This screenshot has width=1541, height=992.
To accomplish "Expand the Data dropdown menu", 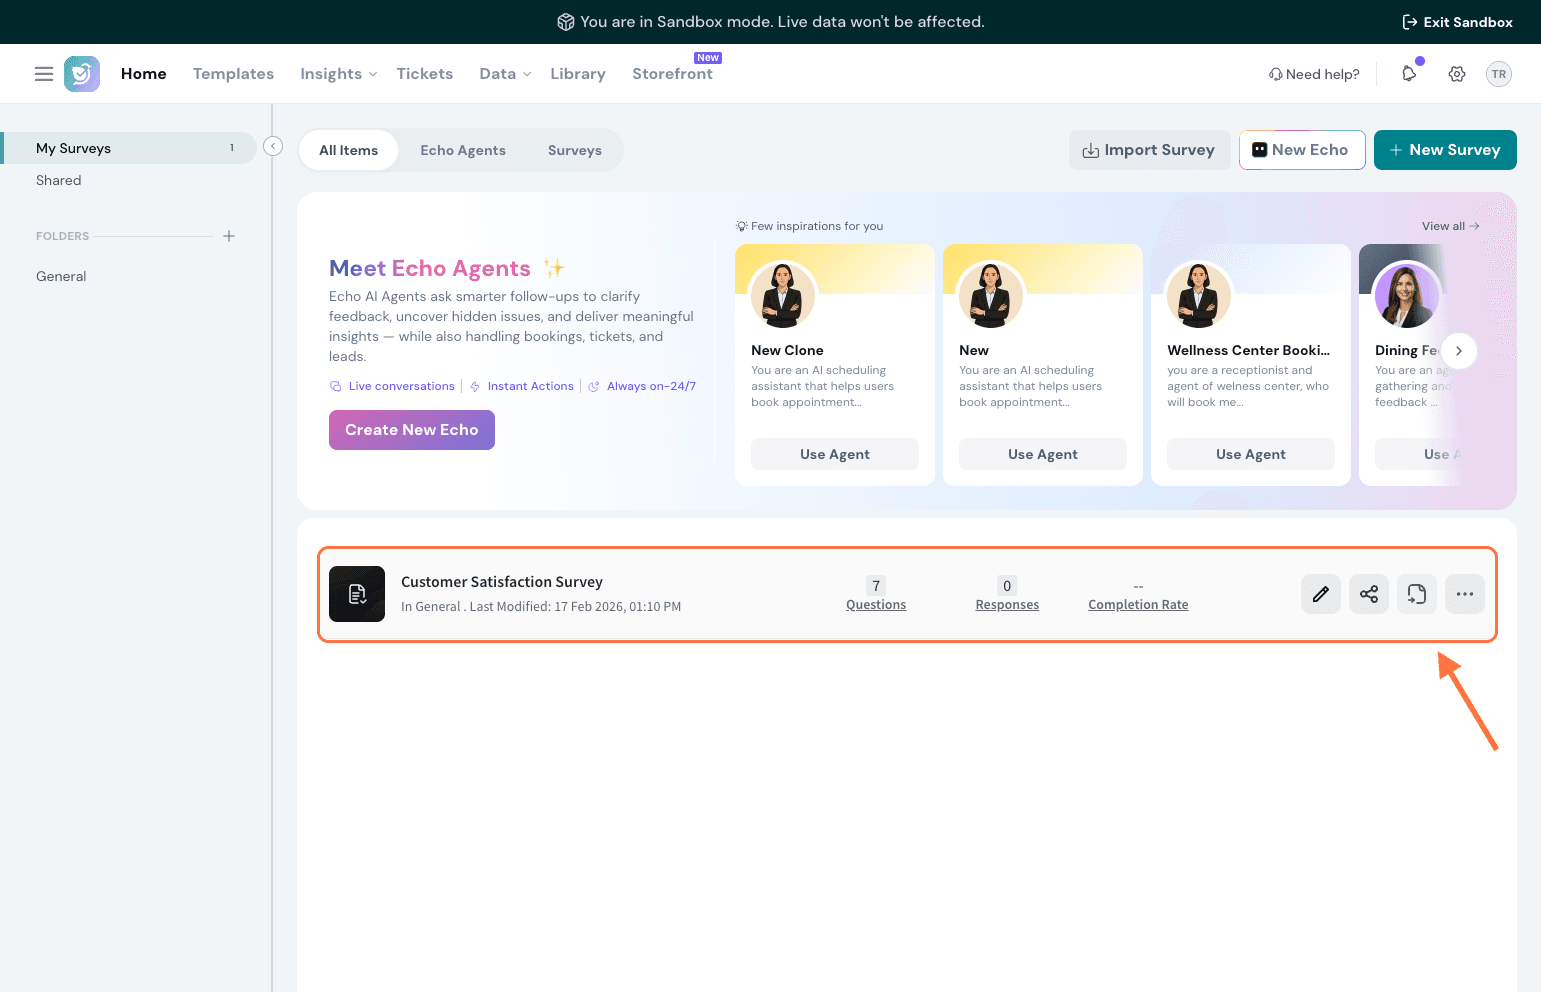I will (505, 74).
